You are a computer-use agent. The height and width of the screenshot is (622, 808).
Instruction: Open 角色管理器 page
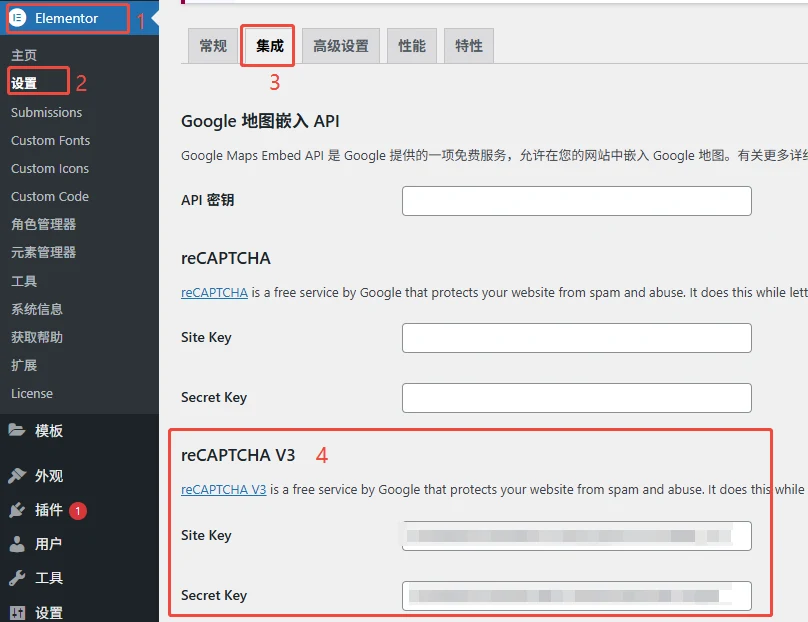tap(43, 224)
